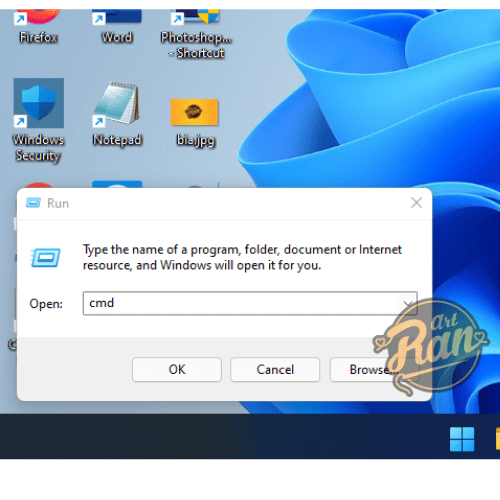Close the Run dialog with the X
The height and width of the screenshot is (500, 500).
click(x=416, y=203)
